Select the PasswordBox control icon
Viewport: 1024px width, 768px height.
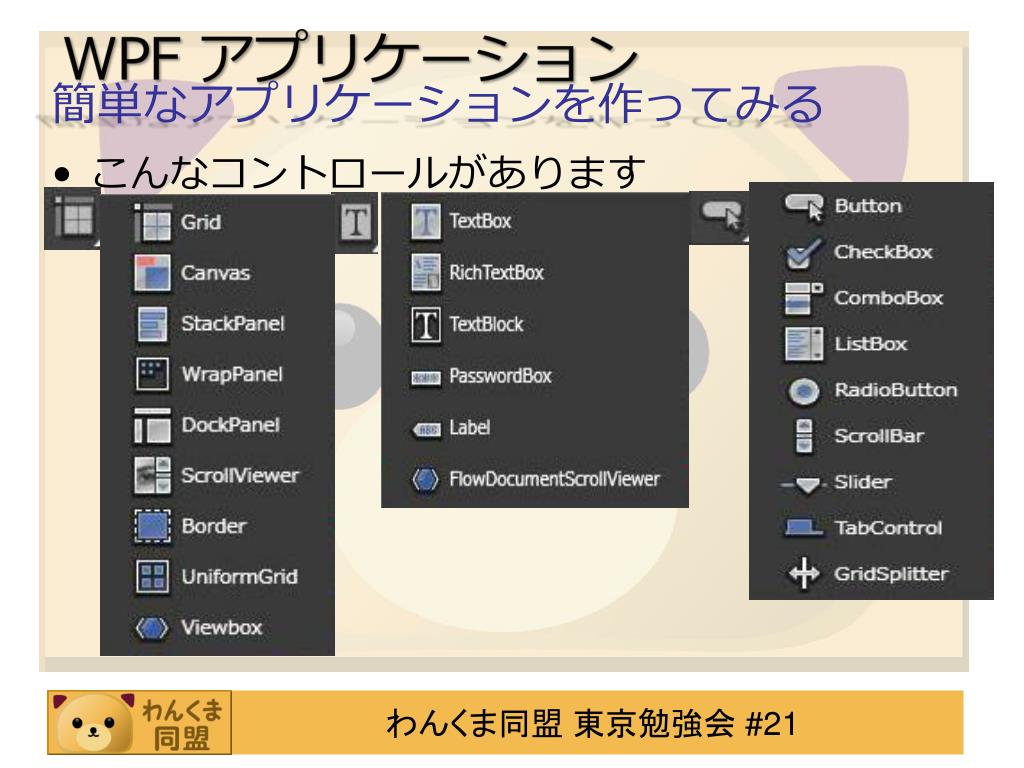point(426,377)
